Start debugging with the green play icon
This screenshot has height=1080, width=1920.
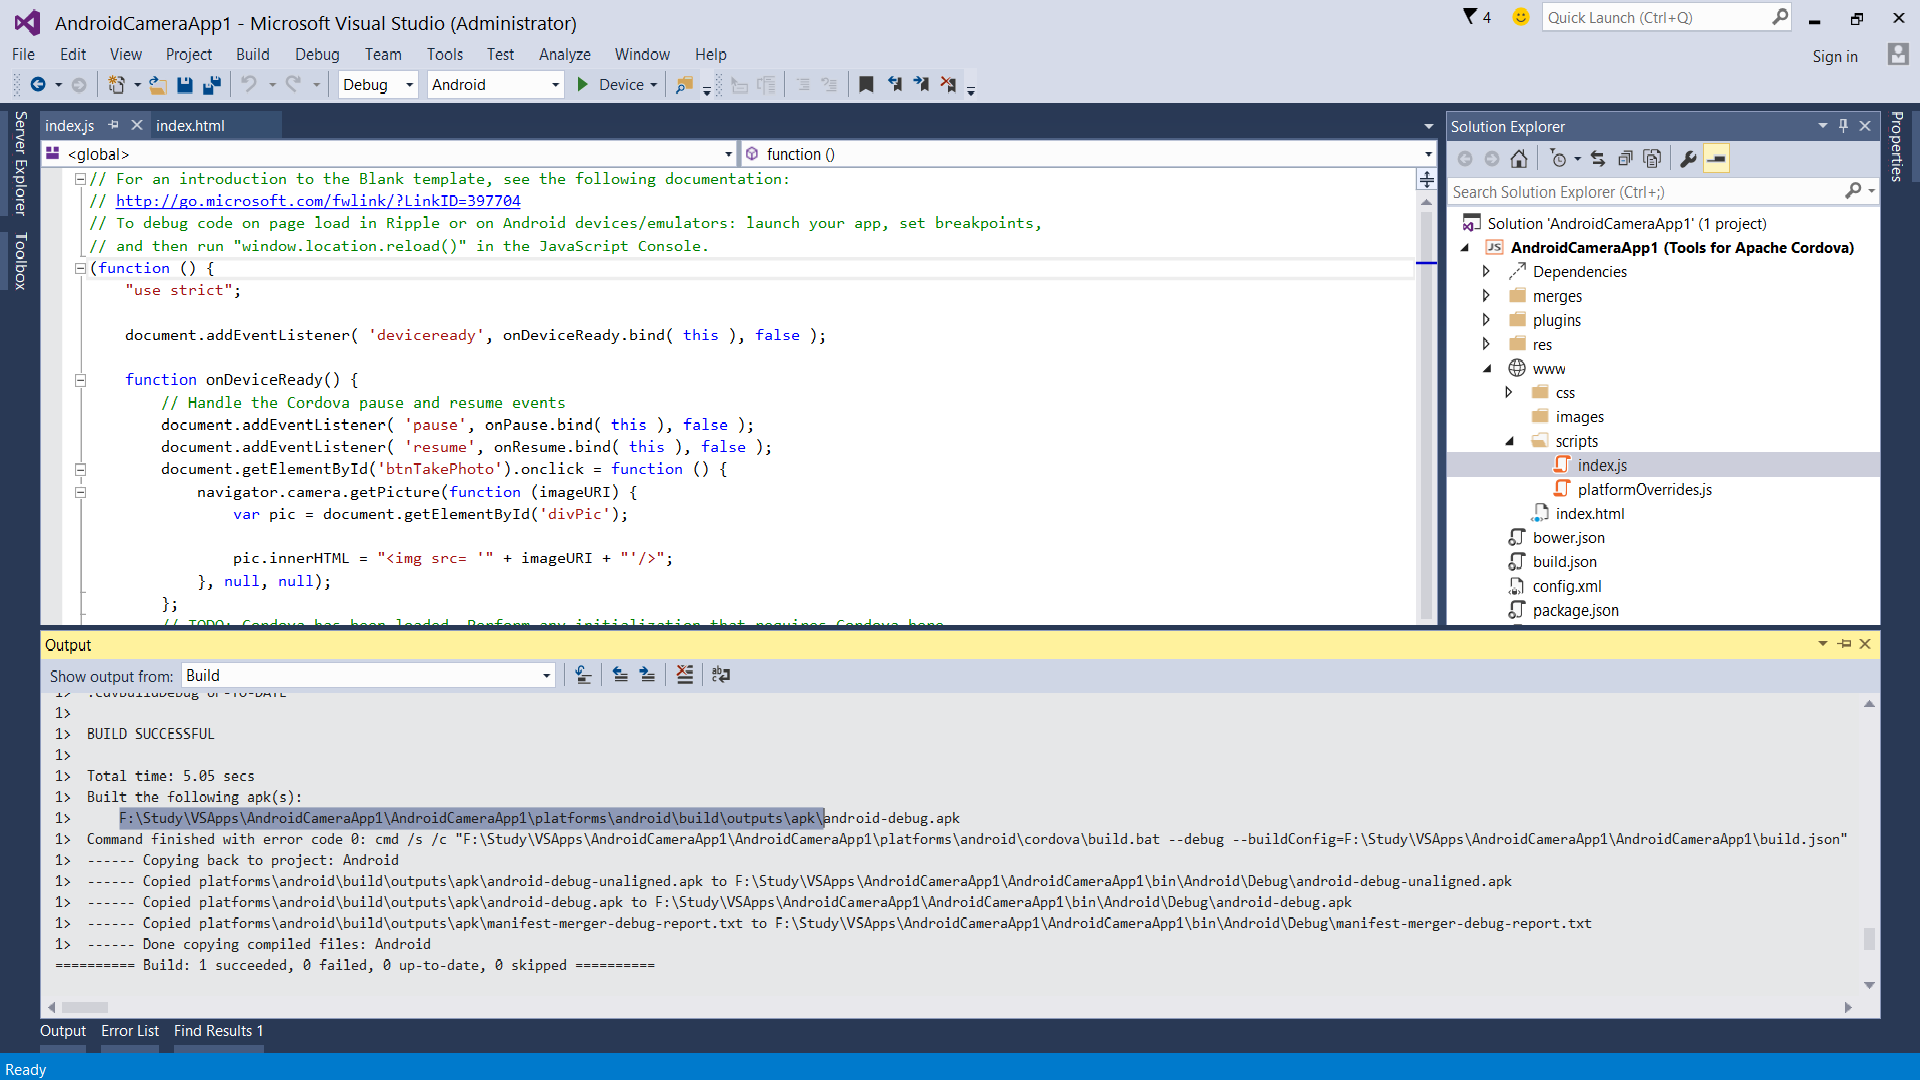point(583,85)
